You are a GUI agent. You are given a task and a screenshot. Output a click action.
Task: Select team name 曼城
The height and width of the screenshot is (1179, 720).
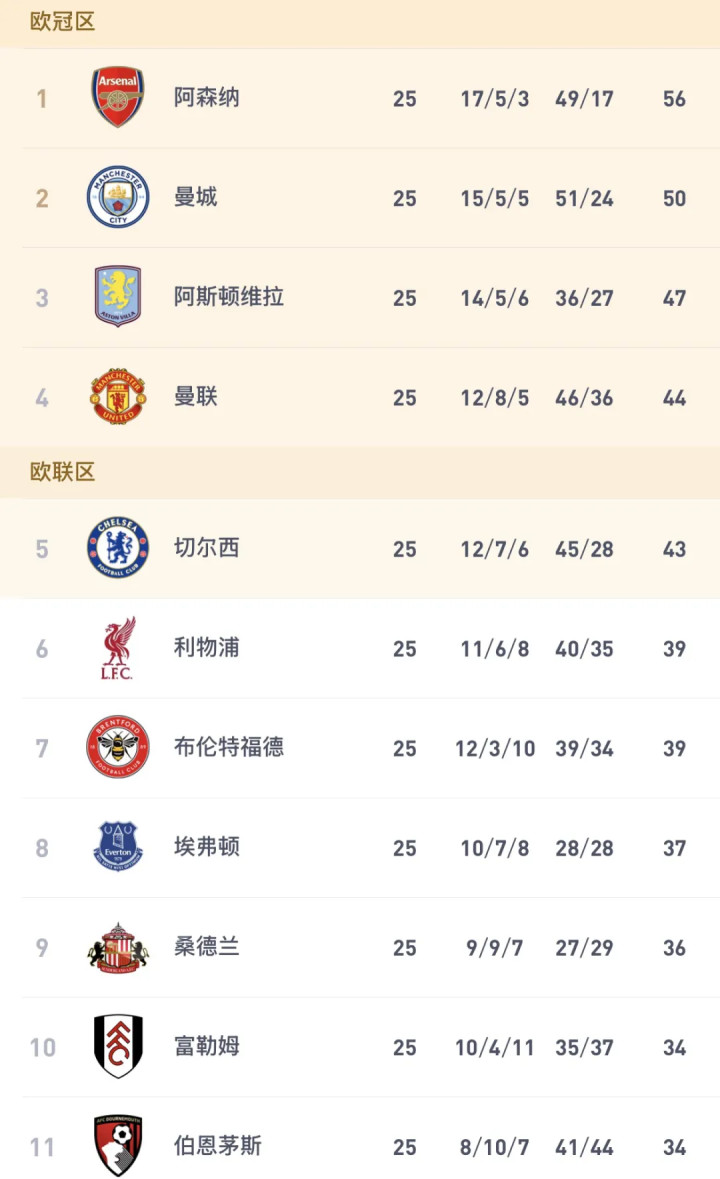coord(195,197)
